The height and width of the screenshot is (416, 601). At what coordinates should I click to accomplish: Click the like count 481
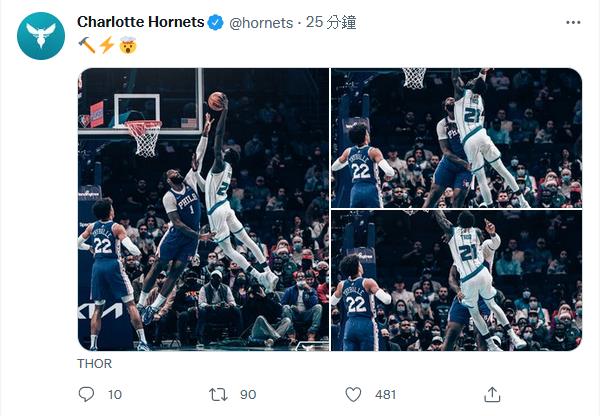385,395
